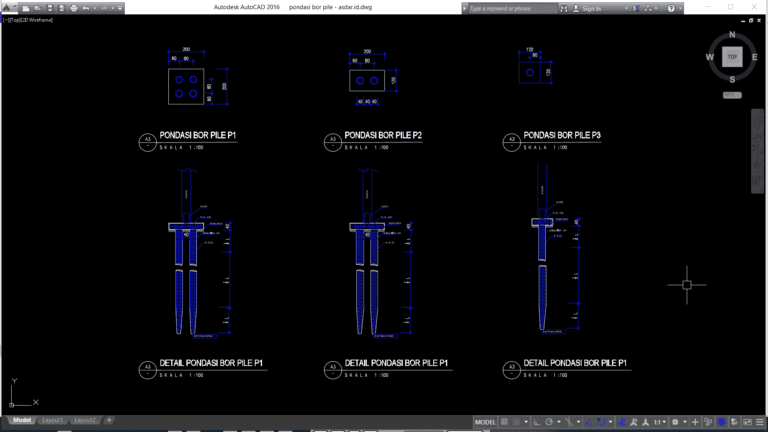Open the Help question mark icon
The image size is (768, 432).
pos(671,8)
